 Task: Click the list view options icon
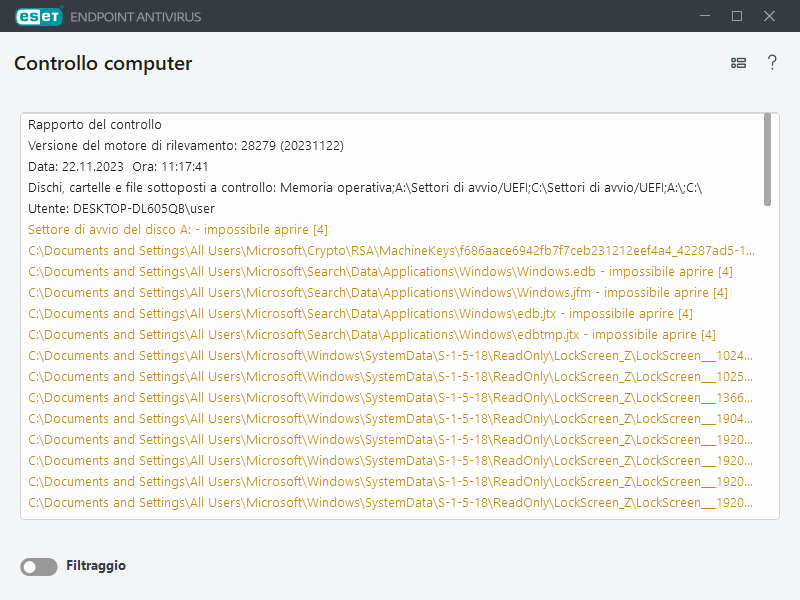[x=738, y=63]
